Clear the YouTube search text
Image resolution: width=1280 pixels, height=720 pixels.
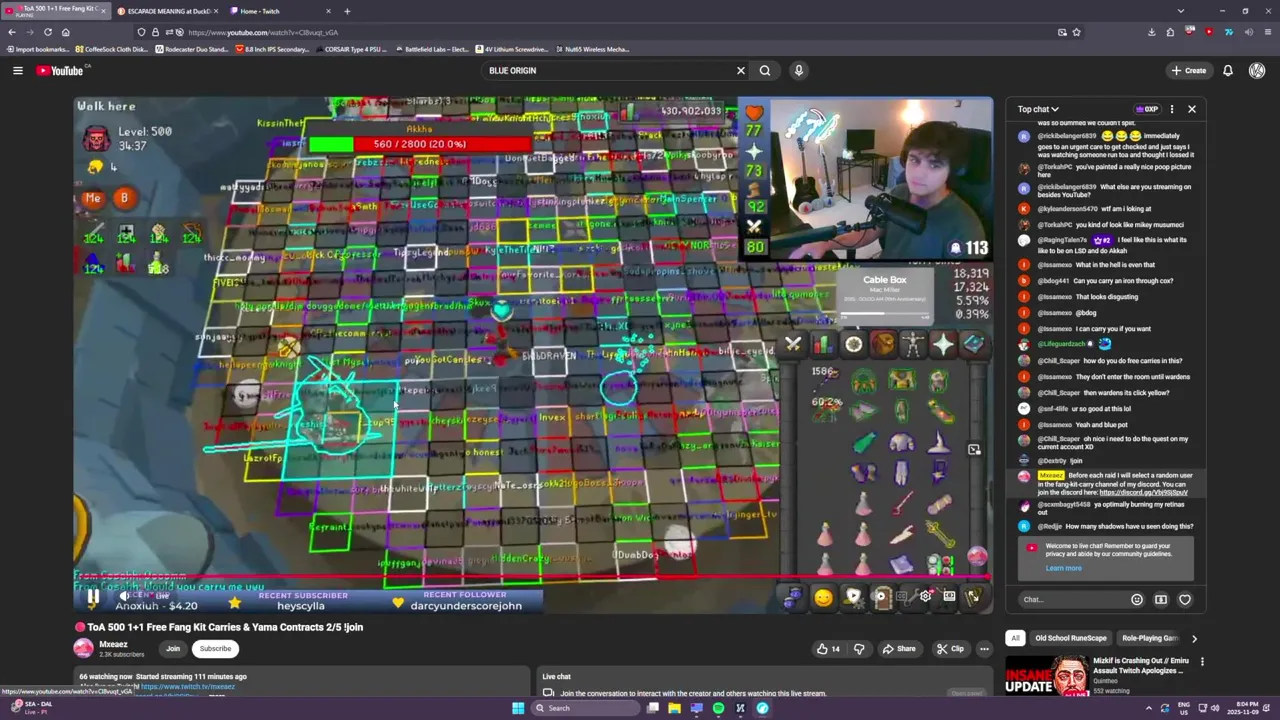point(741,70)
